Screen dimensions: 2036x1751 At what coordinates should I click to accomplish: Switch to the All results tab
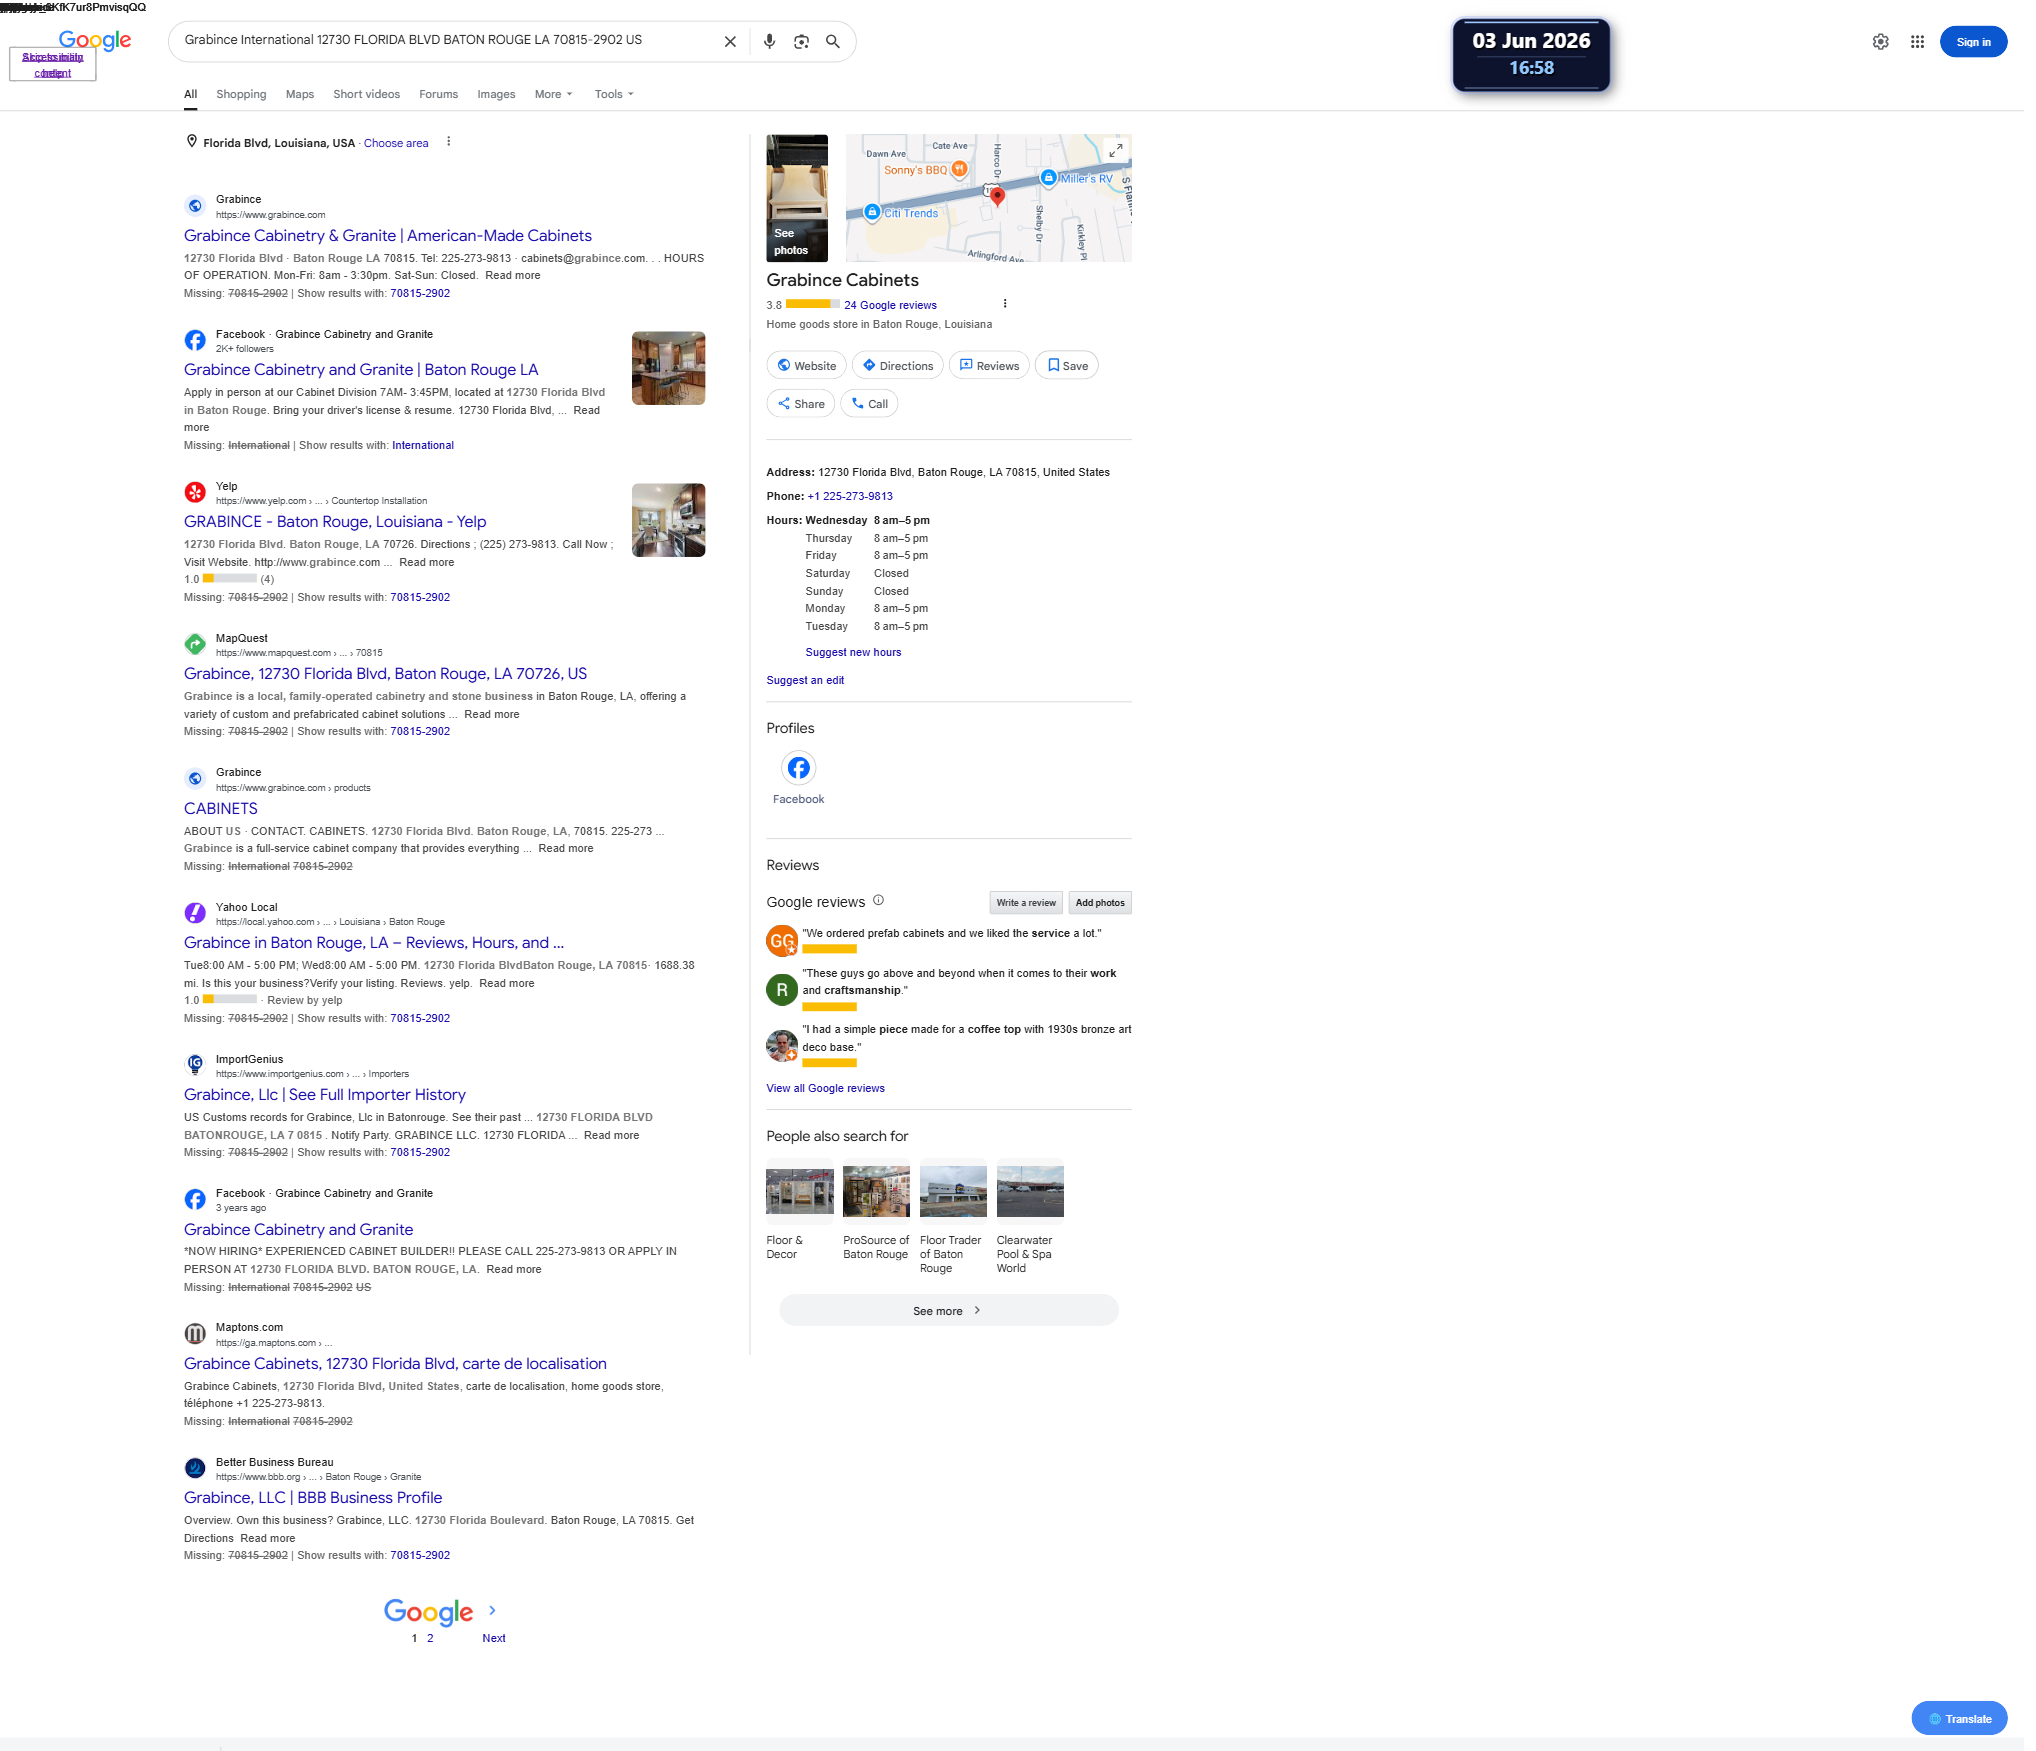(x=190, y=95)
